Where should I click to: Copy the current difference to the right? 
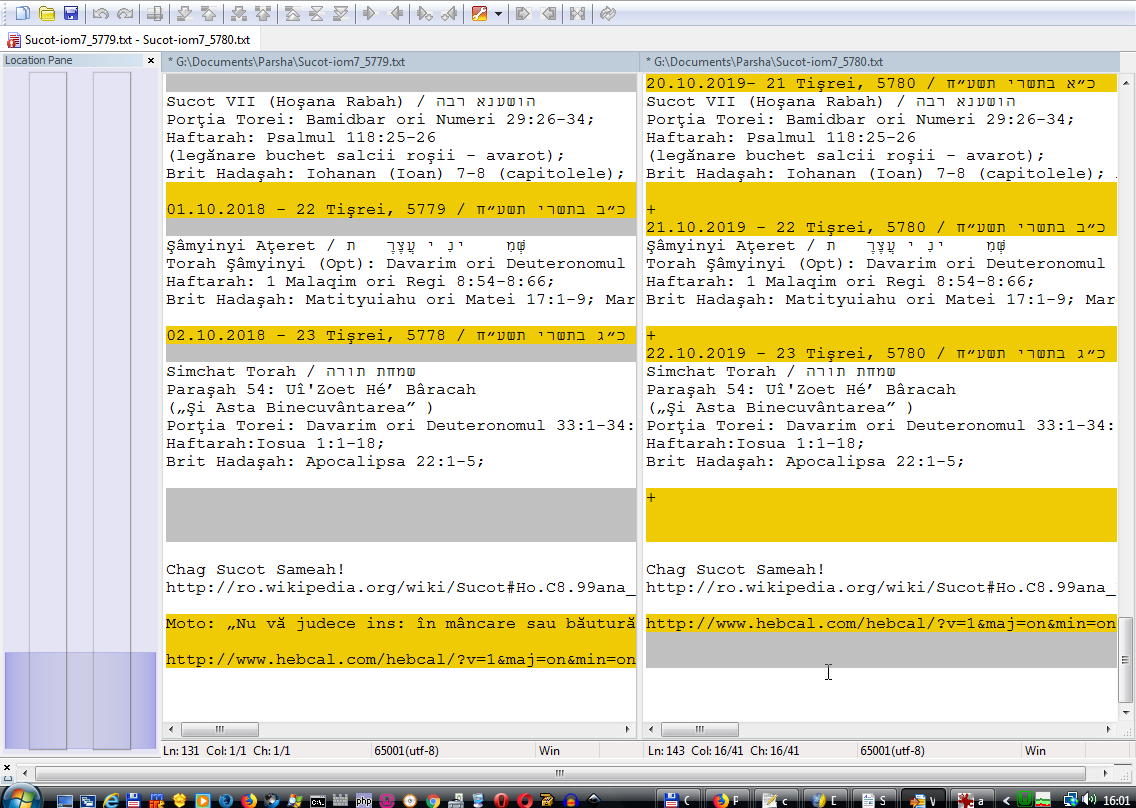click(x=369, y=14)
